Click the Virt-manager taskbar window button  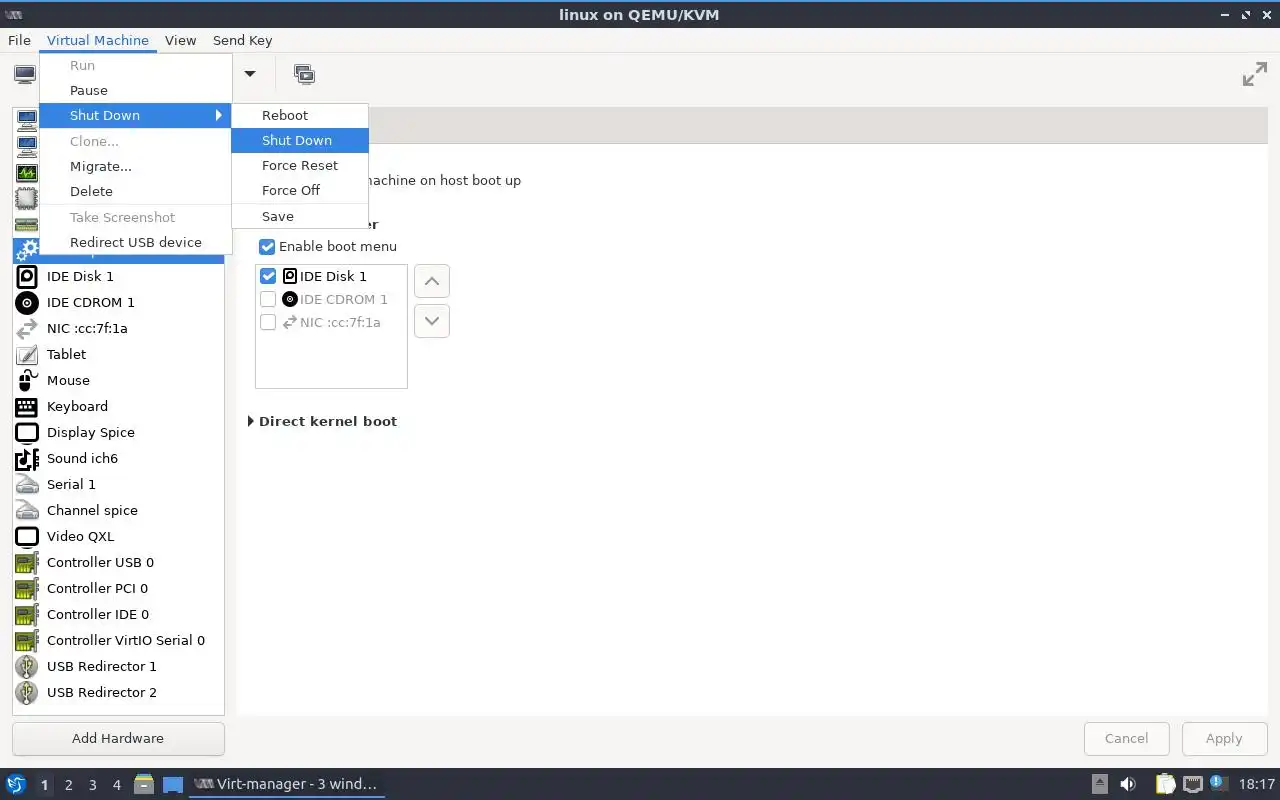(286, 784)
